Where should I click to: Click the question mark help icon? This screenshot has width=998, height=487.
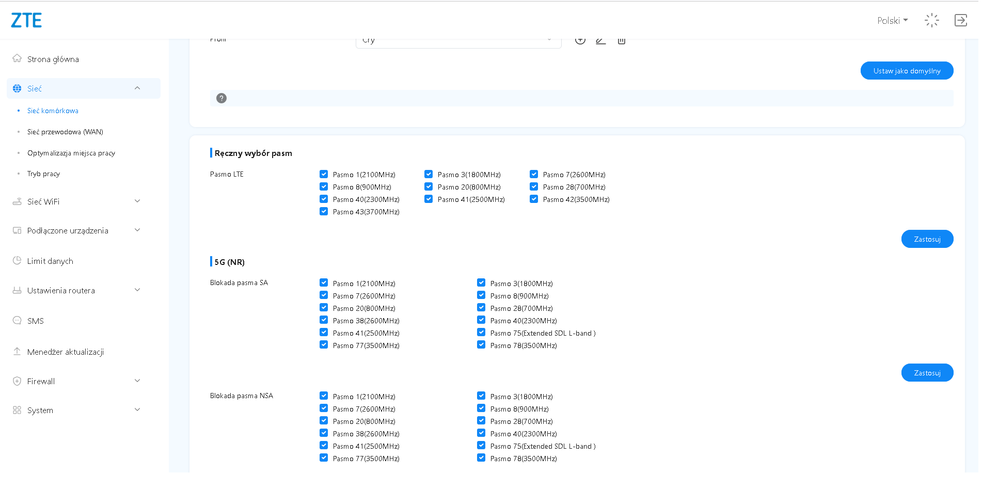(x=221, y=98)
